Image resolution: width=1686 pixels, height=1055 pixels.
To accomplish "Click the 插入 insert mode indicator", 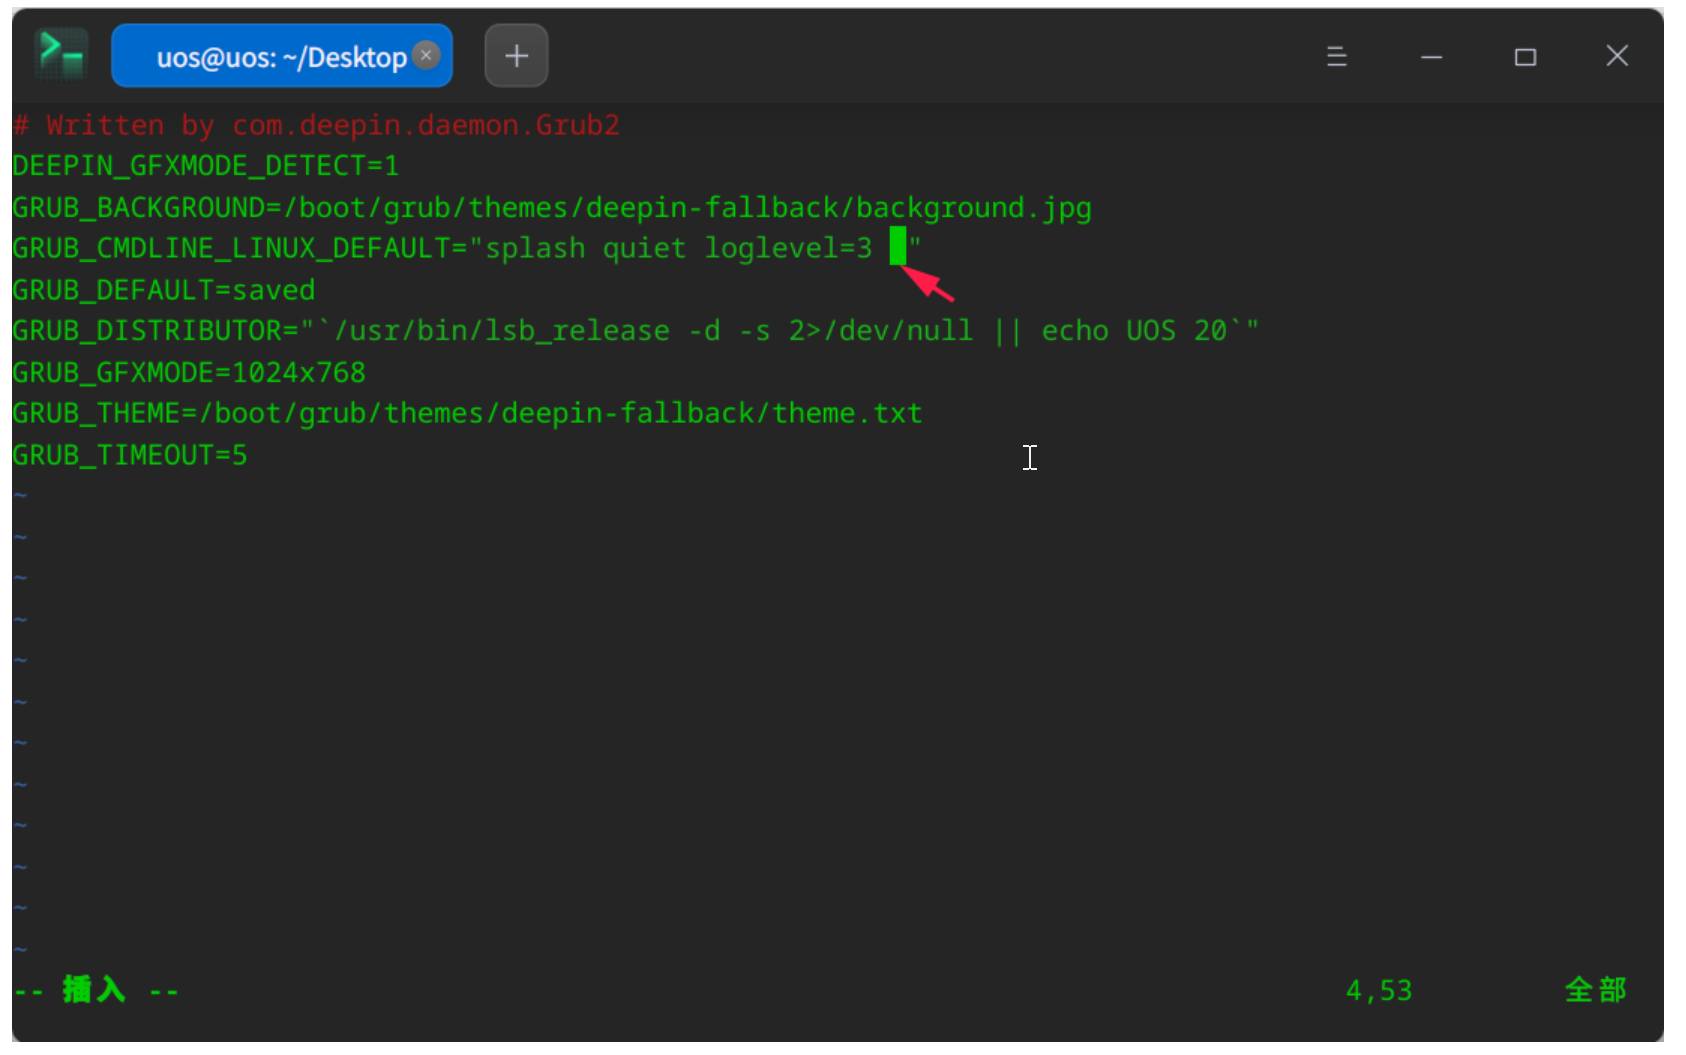I will tap(95, 990).
